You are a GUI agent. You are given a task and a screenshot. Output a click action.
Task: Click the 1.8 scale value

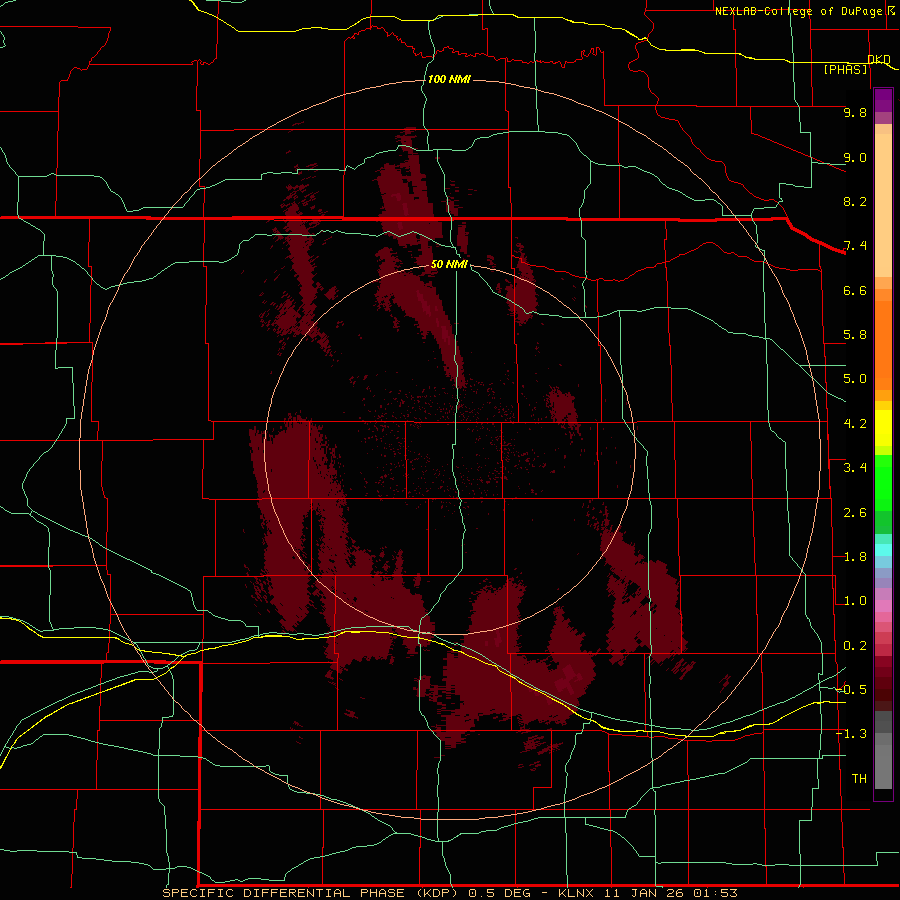[x=855, y=557]
